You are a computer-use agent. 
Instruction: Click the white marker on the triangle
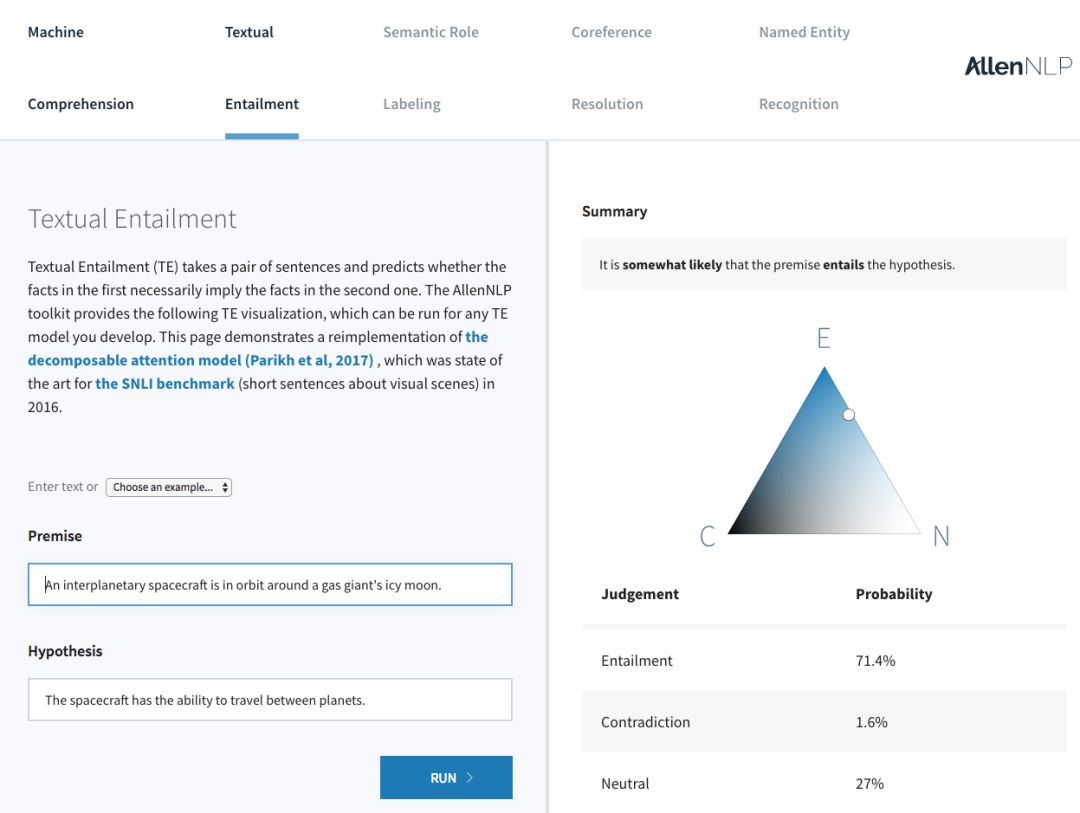[849, 414]
